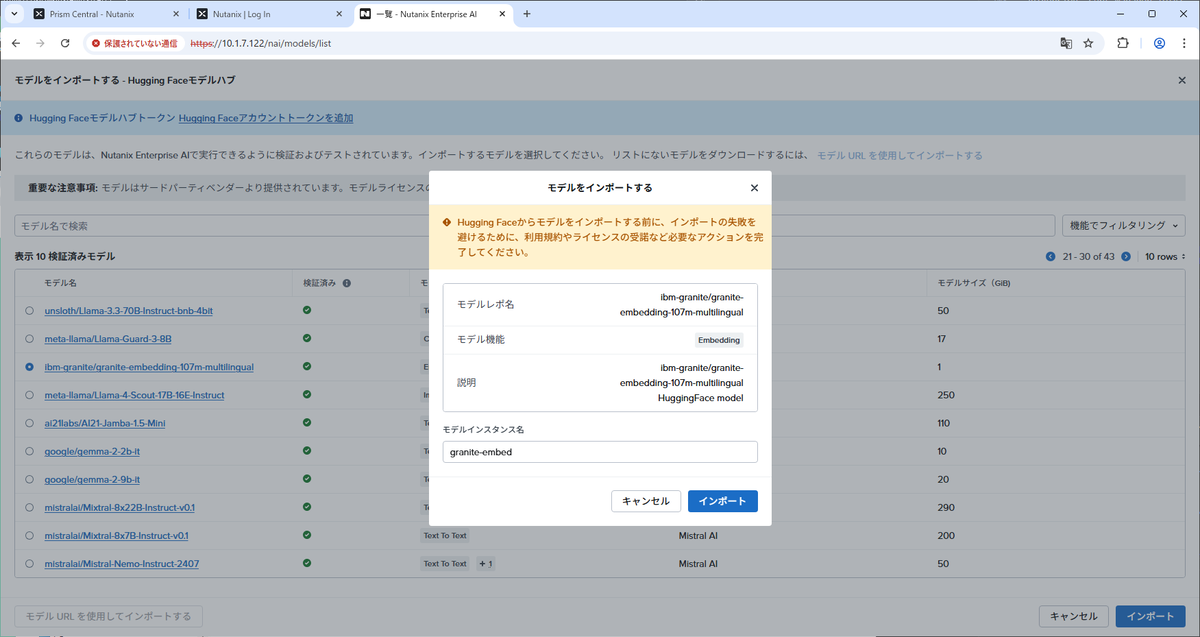Image resolution: width=1200 pixels, height=637 pixels.
Task: Click the モデル名 column header
Action: (x=60, y=283)
